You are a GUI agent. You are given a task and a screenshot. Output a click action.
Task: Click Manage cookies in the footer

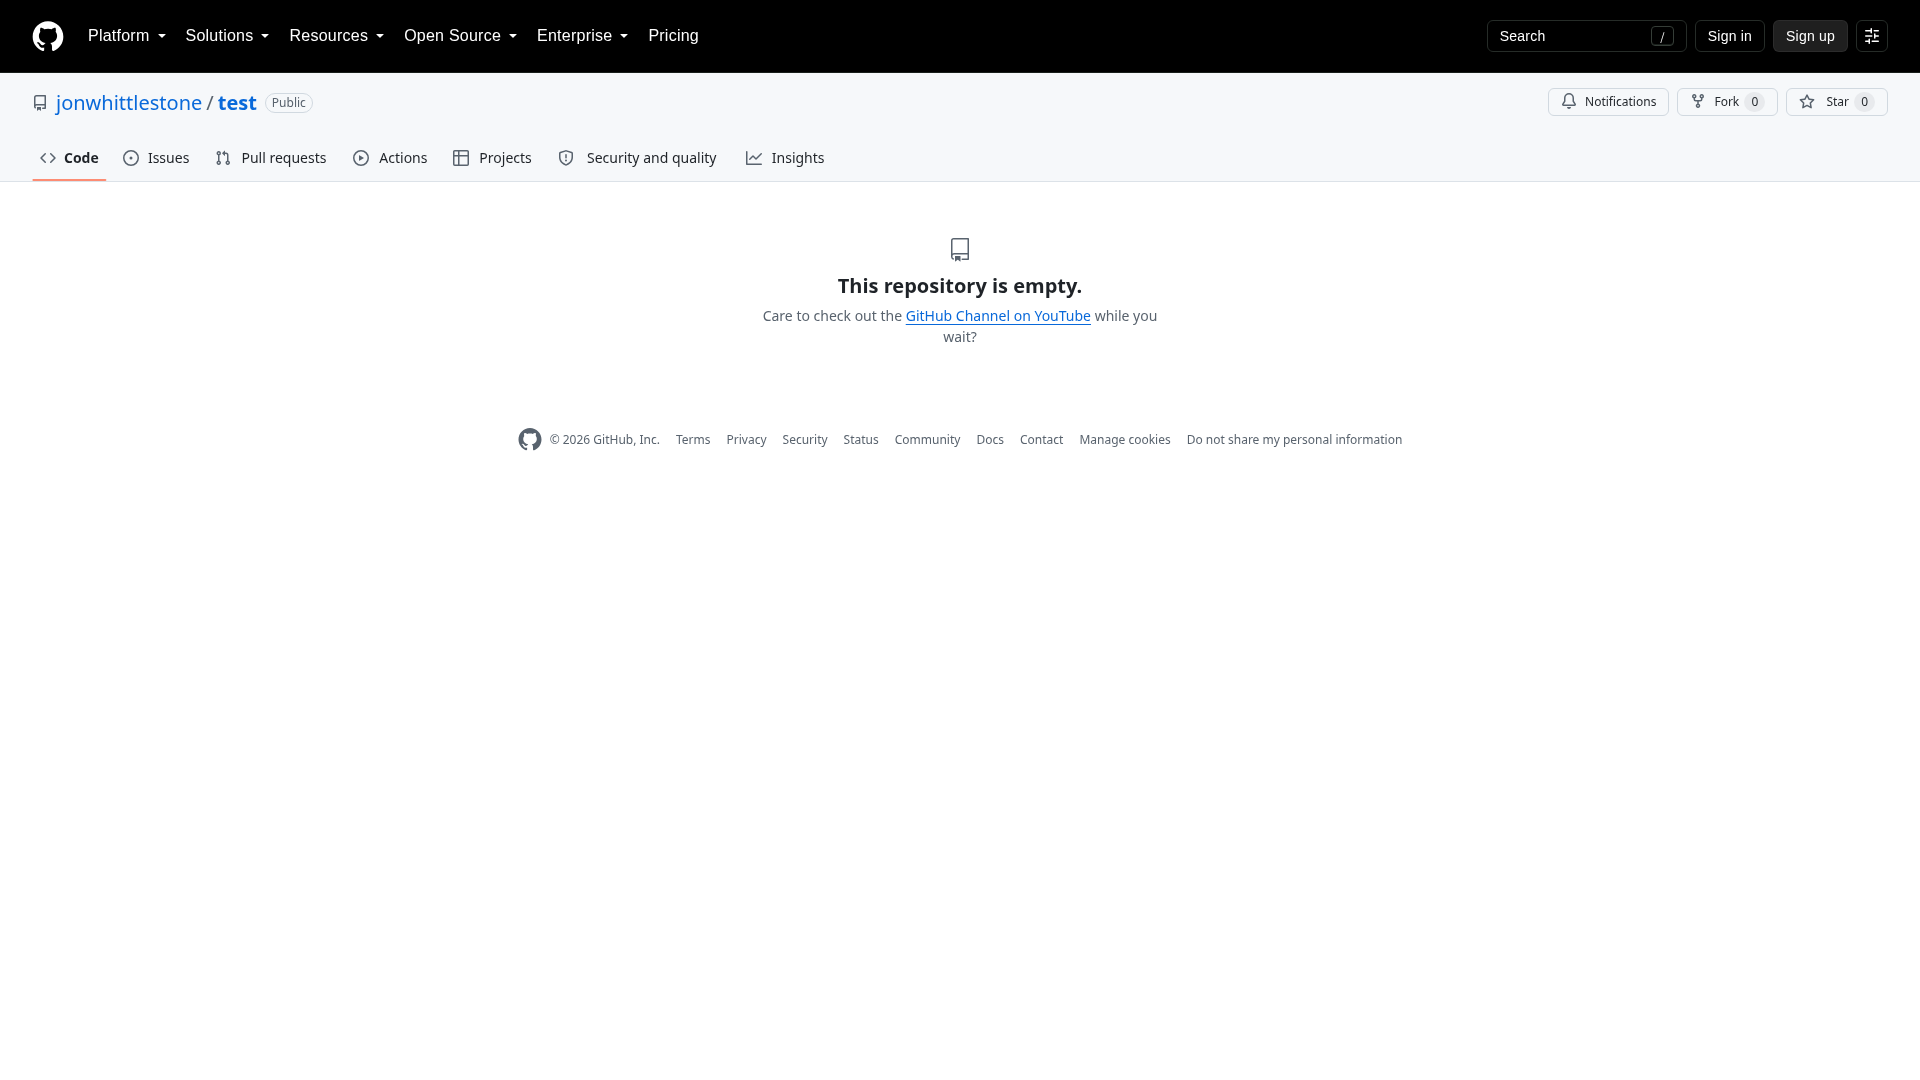1125,440
